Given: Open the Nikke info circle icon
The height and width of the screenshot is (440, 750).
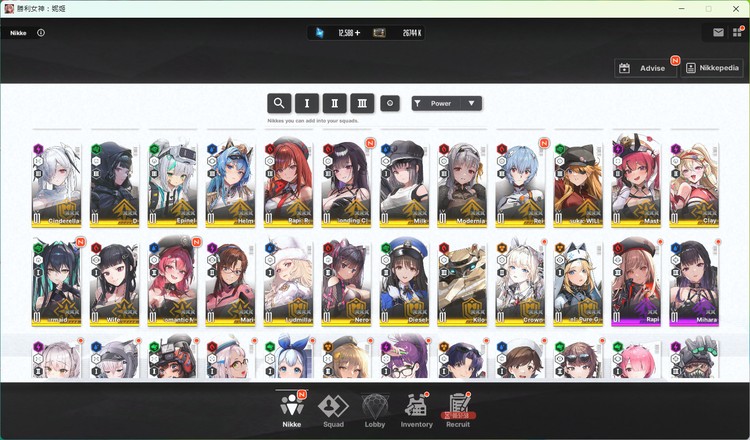Looking at the screenshot, I should tap(41, 33).
